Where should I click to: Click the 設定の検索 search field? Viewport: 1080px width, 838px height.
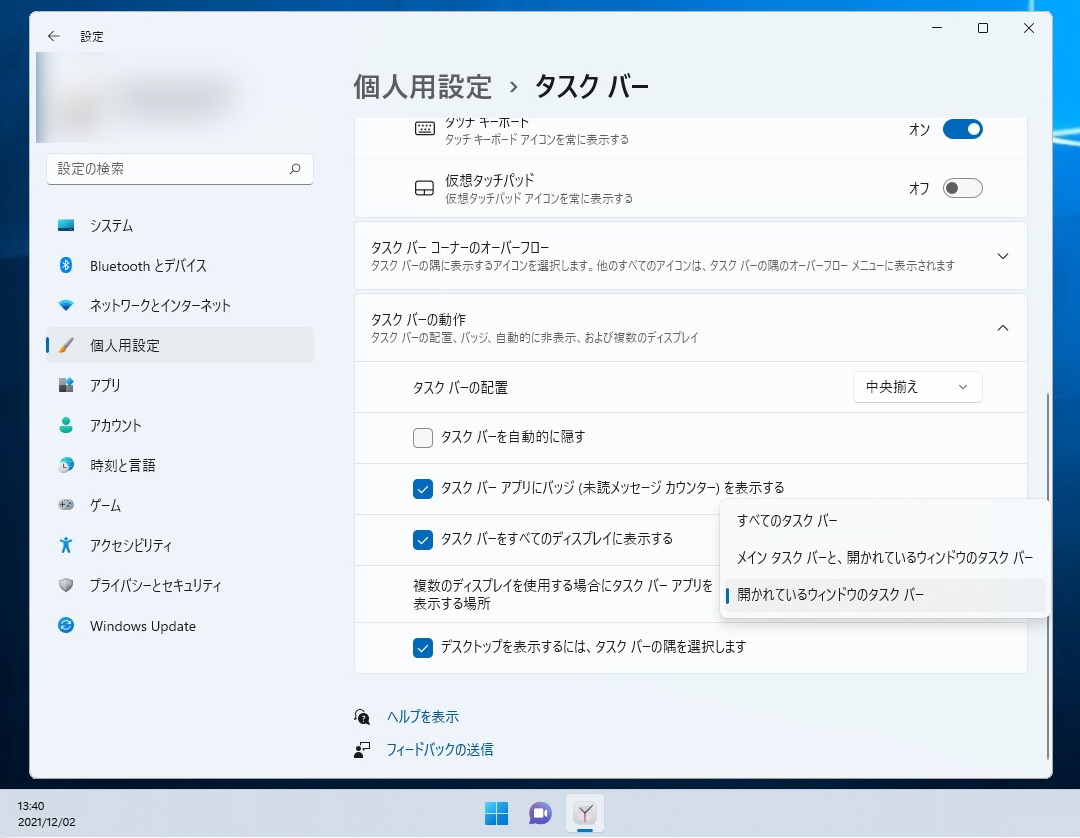[180, 169]
